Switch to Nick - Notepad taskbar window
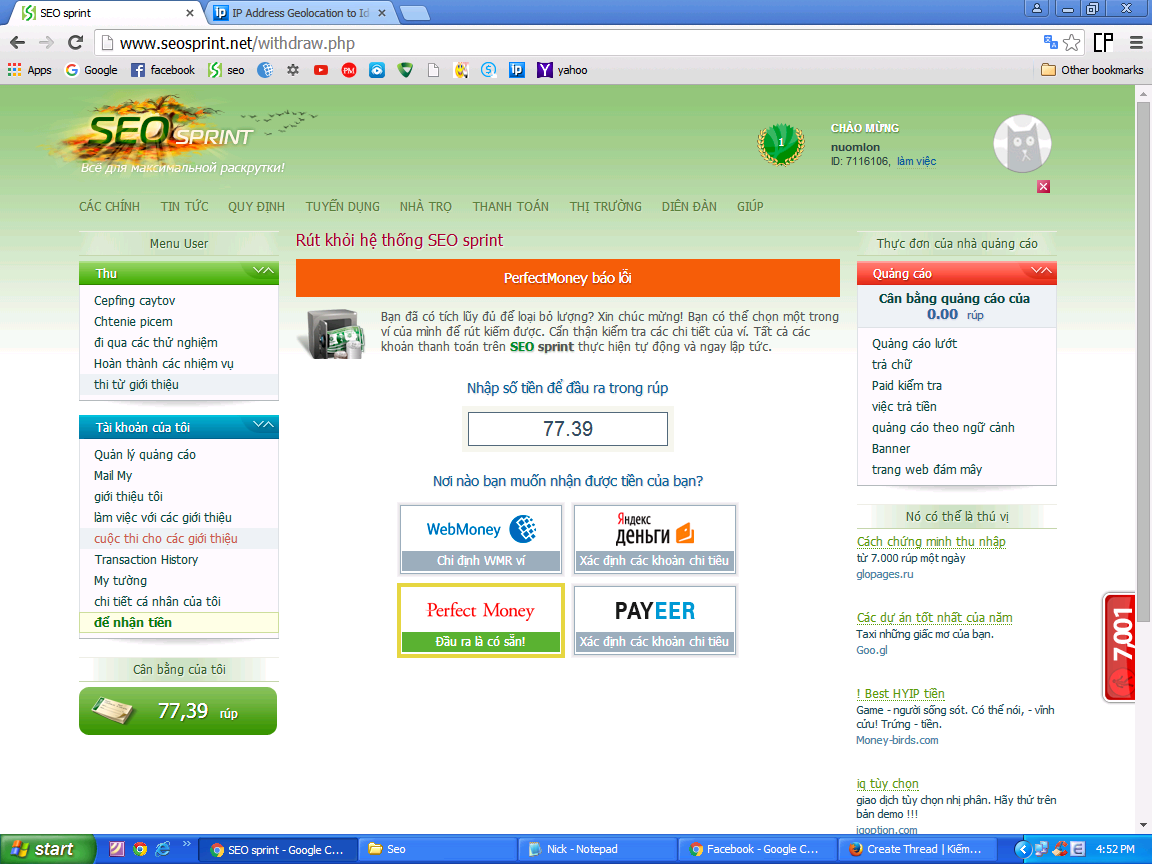The height and width of the screenshot is (864, 1152). [596, 849]
